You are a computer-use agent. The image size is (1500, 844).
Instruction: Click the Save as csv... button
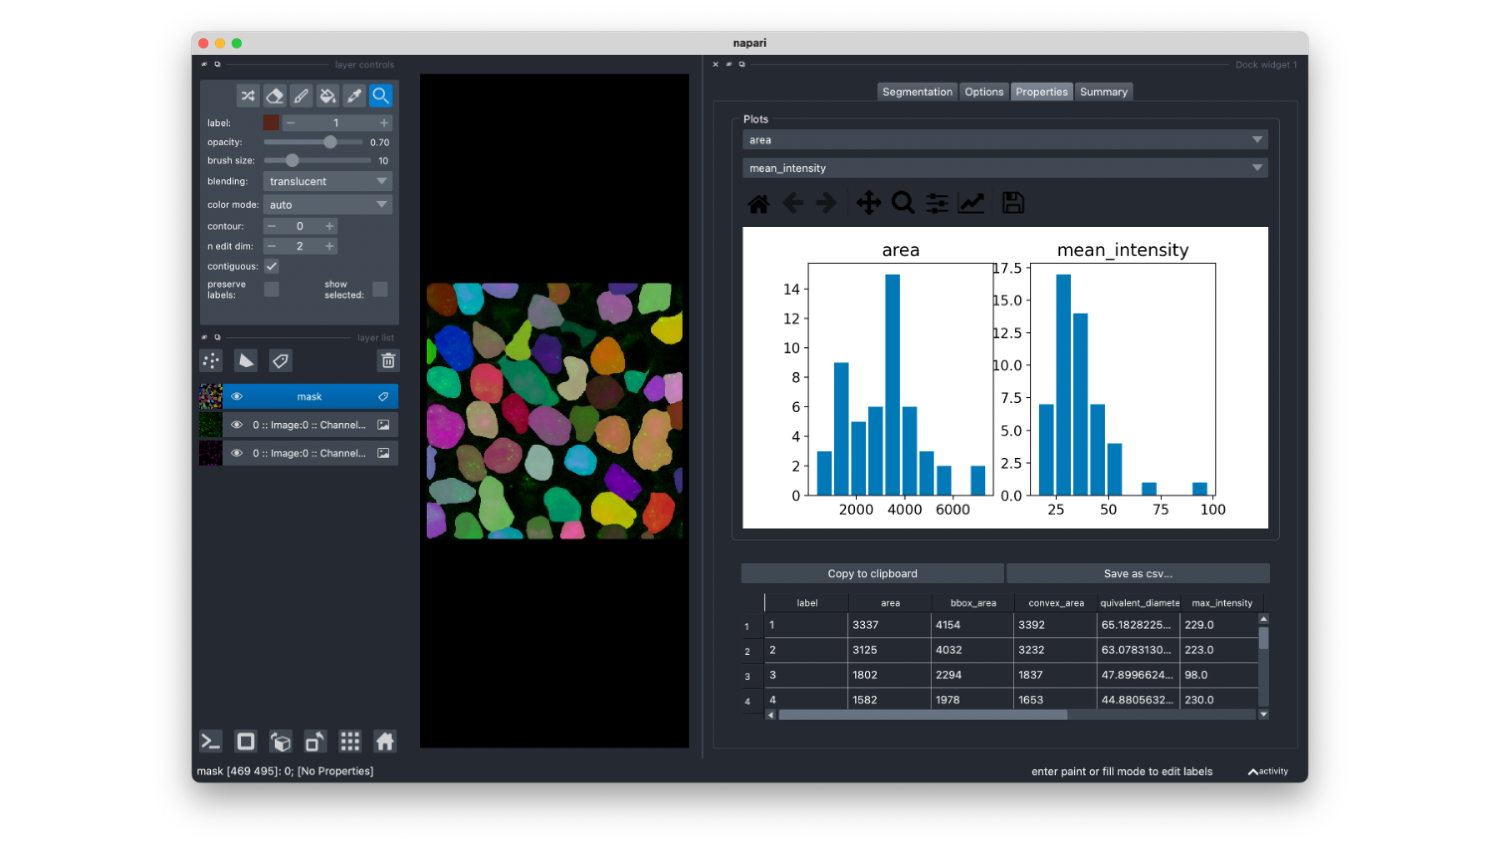pos(1138,574)
